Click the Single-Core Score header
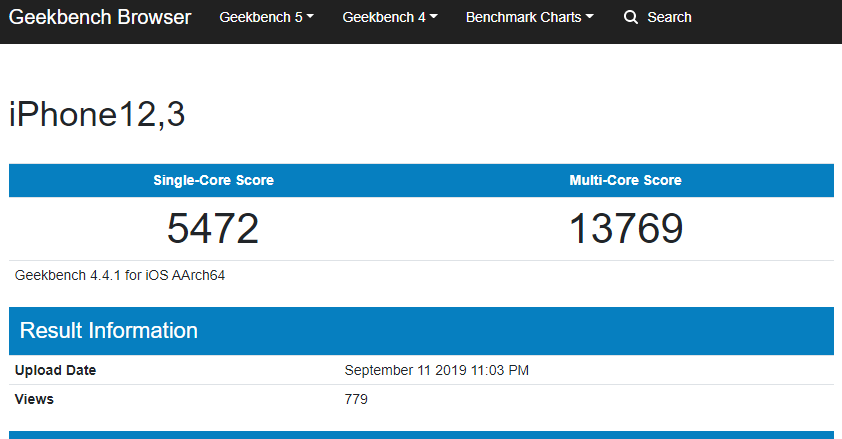The height and width of the screenshot is (439, 842). (x=214, y=180)
